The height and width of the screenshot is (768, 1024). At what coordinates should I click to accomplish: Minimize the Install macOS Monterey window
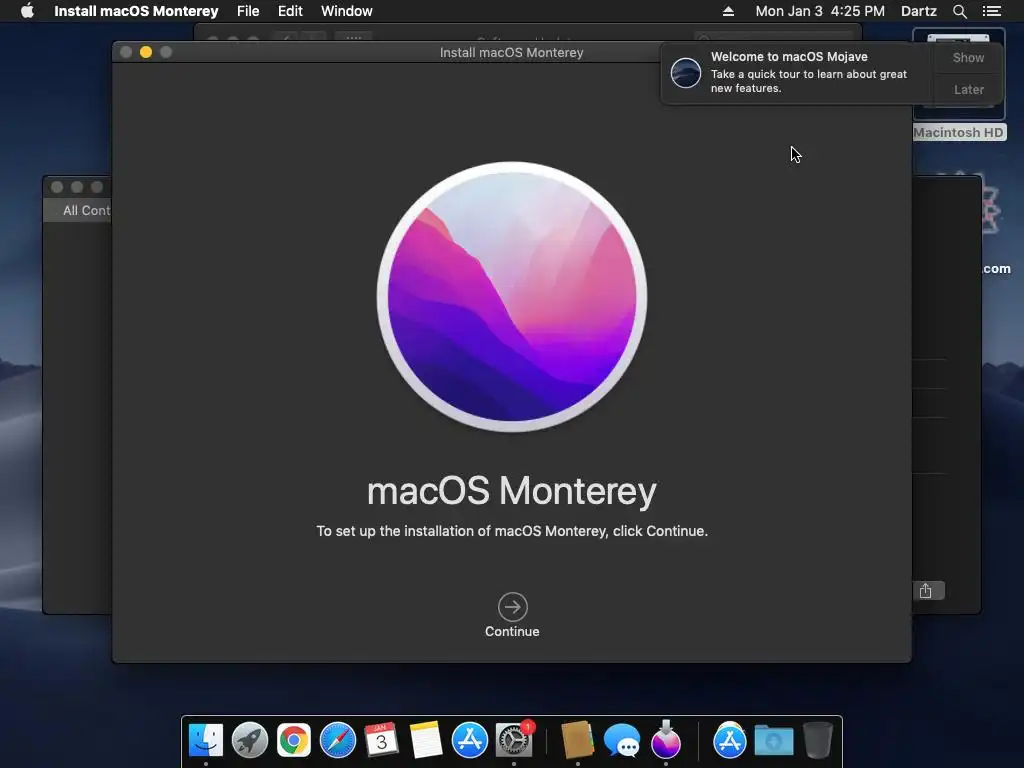pos(146,52)
